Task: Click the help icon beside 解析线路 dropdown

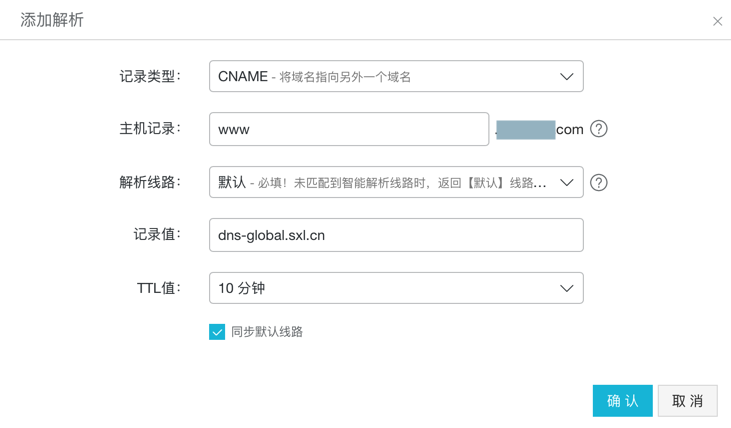Action: [599, 183]
